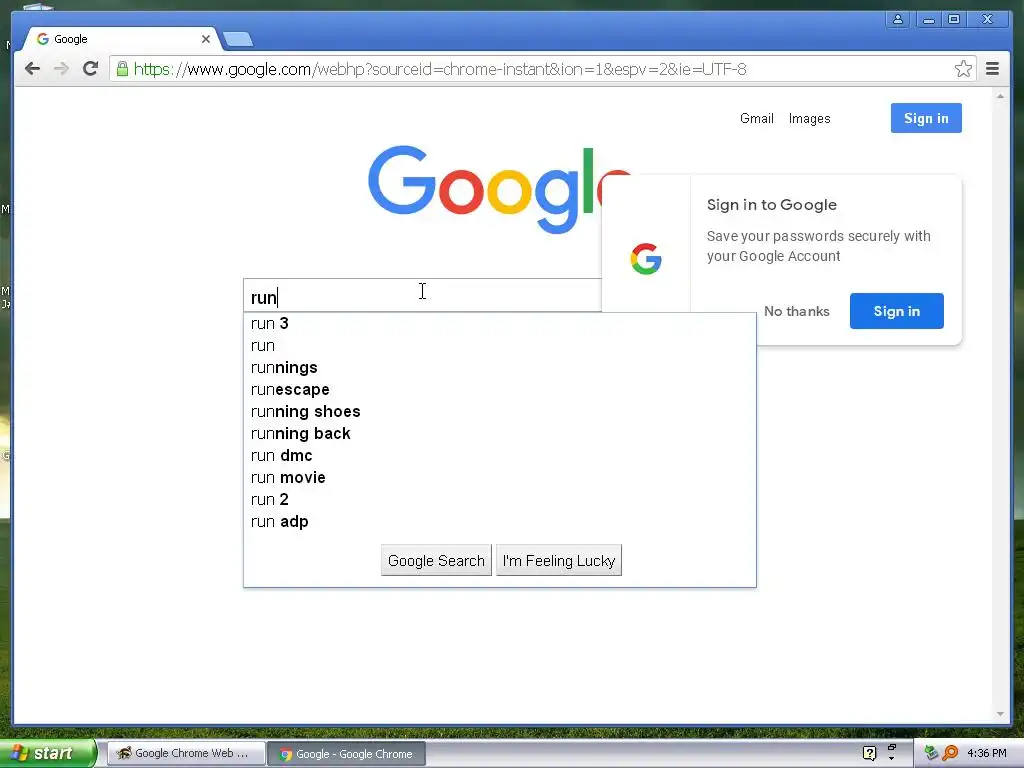Open the Windows start button
Screen dimensions: 1024x768
[x=47, y=753]
